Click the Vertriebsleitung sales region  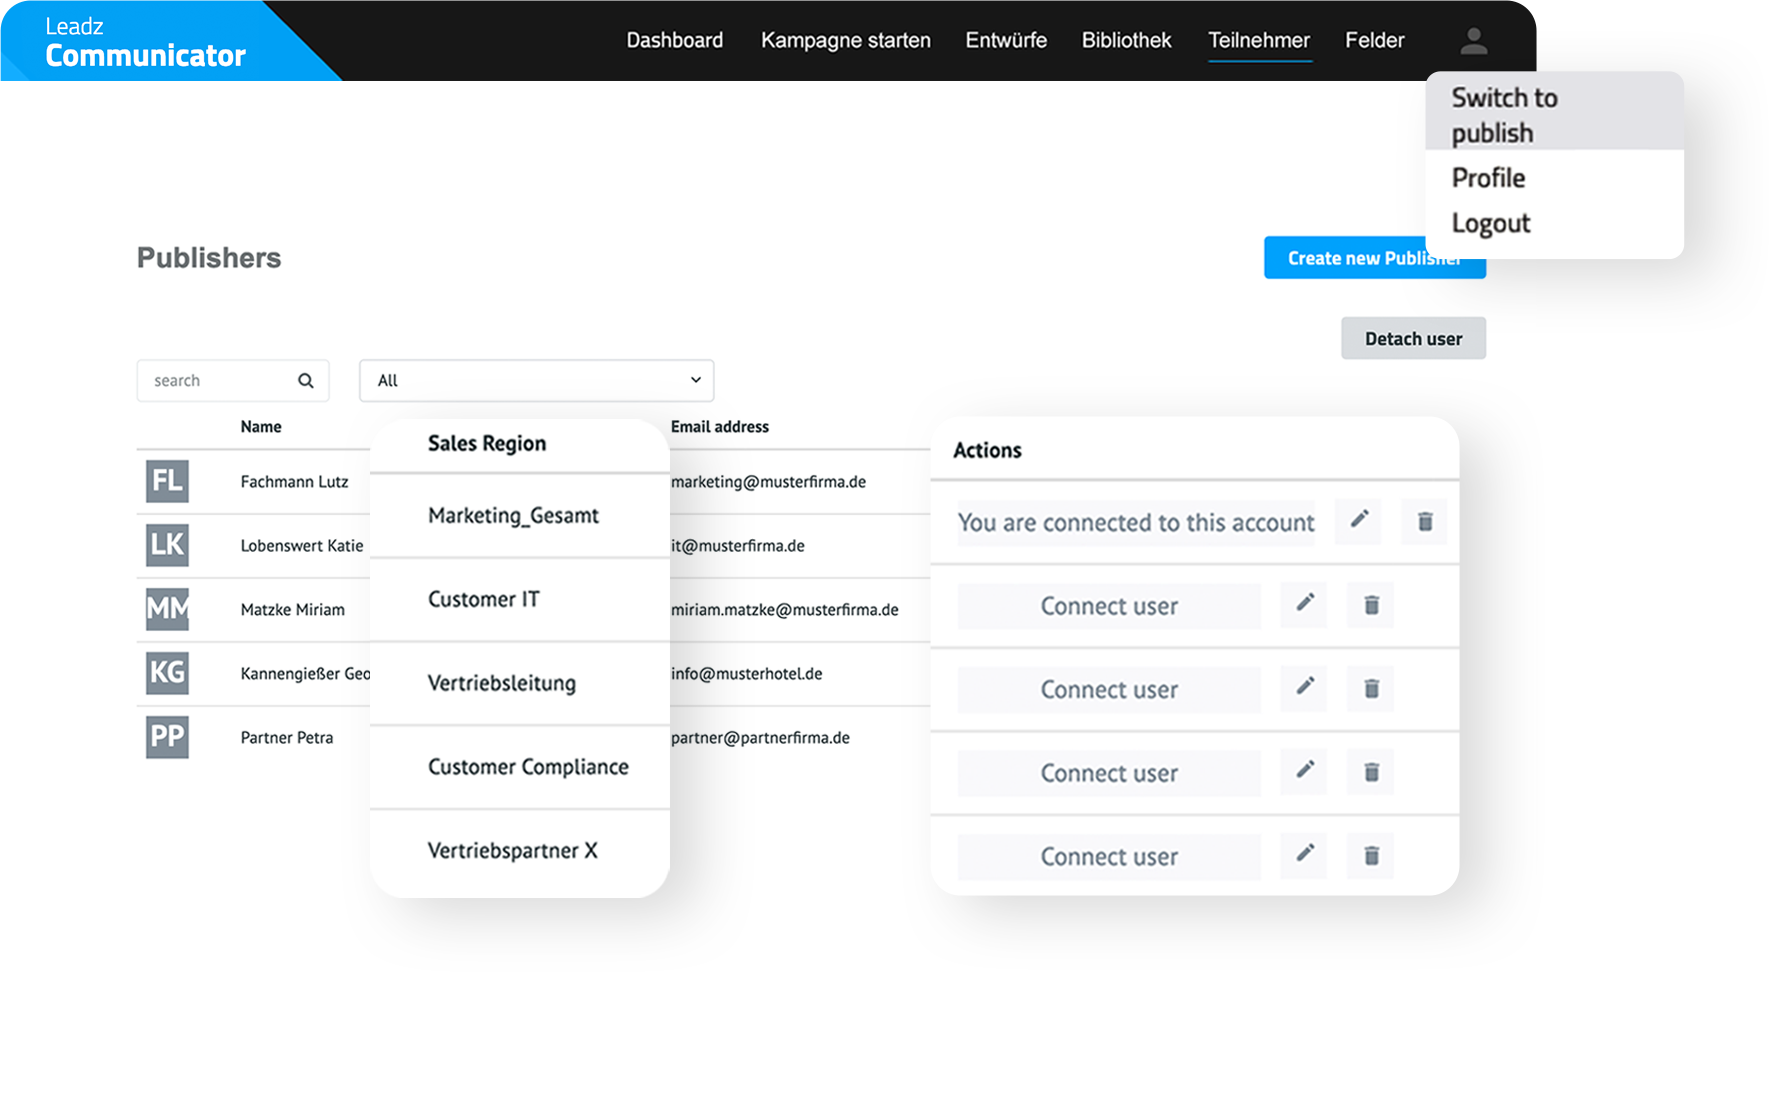coord(502,683)
